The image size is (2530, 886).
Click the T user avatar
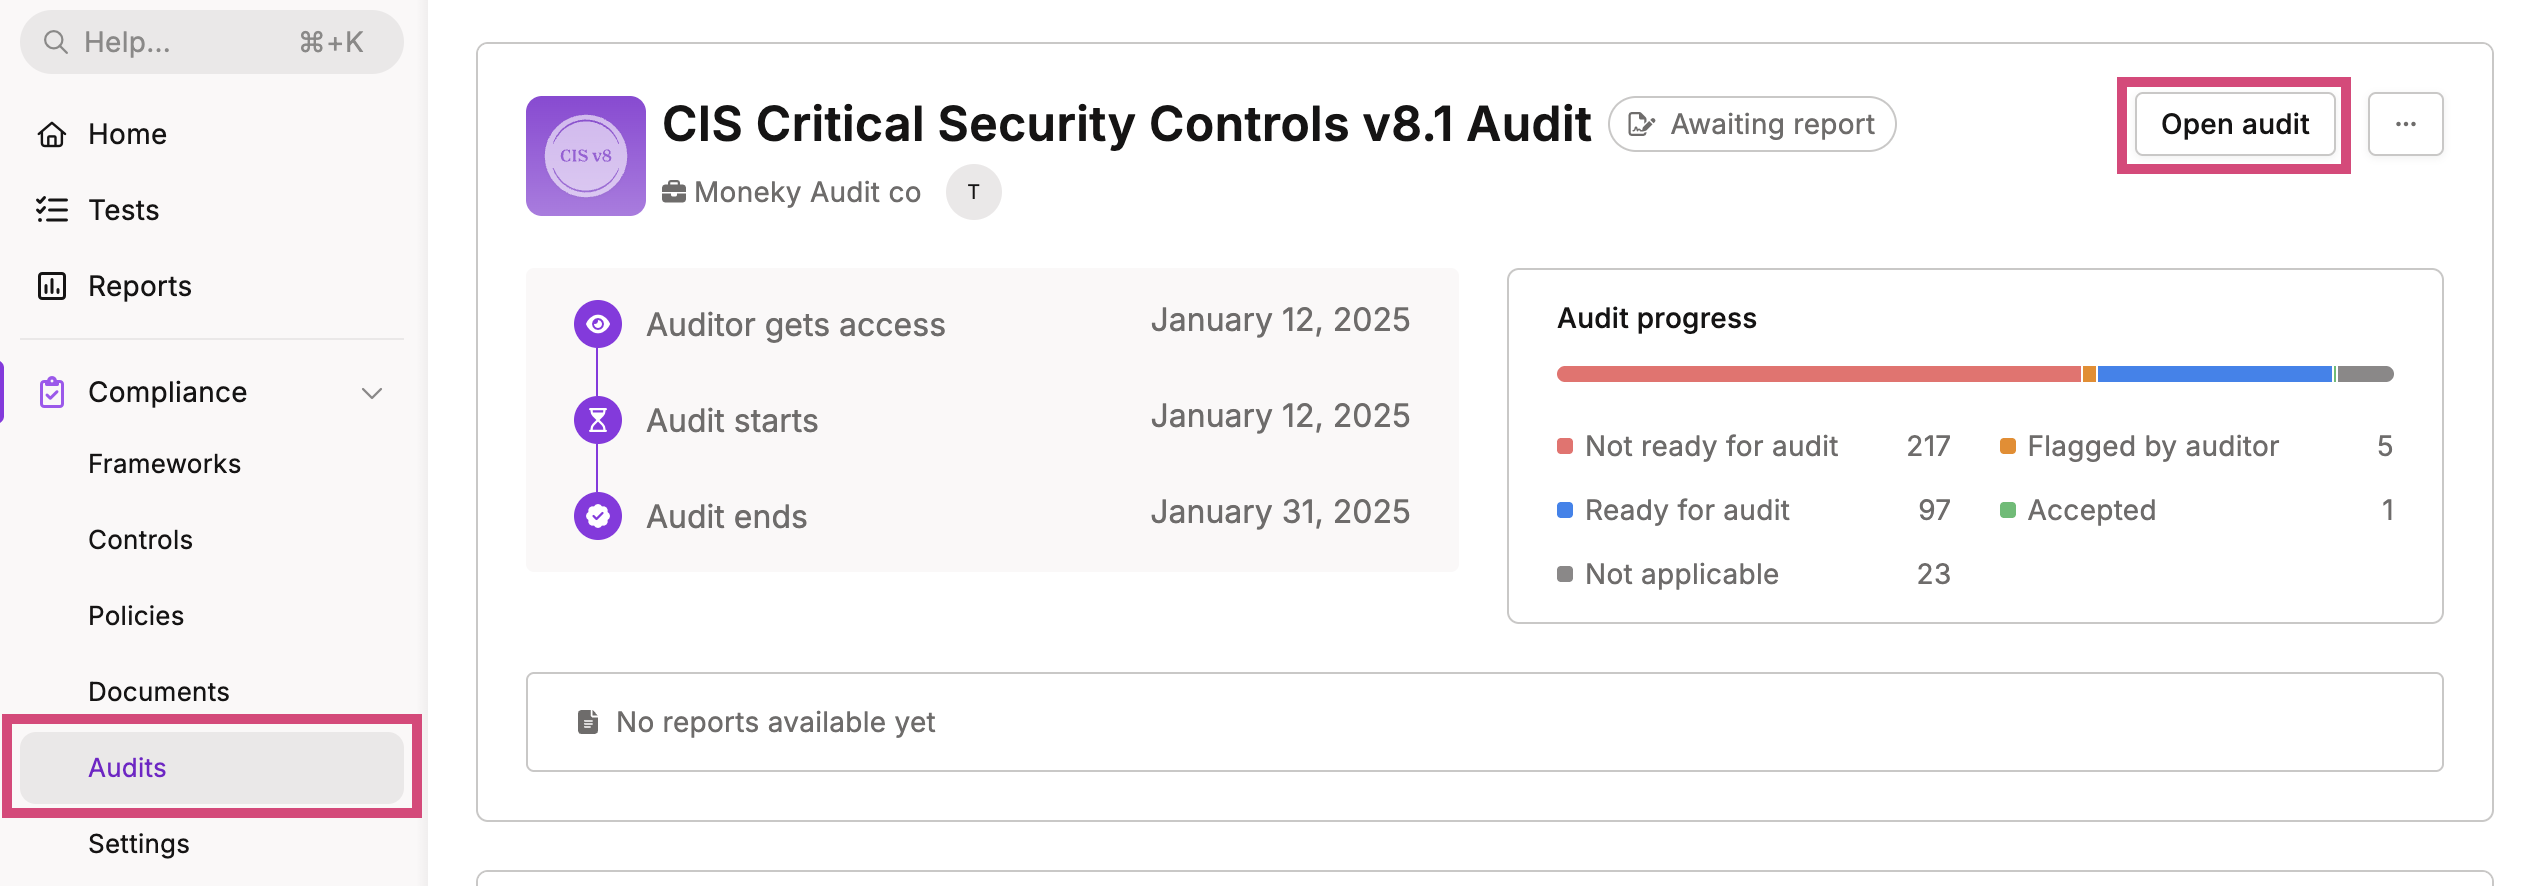click(x=973, y=192)
